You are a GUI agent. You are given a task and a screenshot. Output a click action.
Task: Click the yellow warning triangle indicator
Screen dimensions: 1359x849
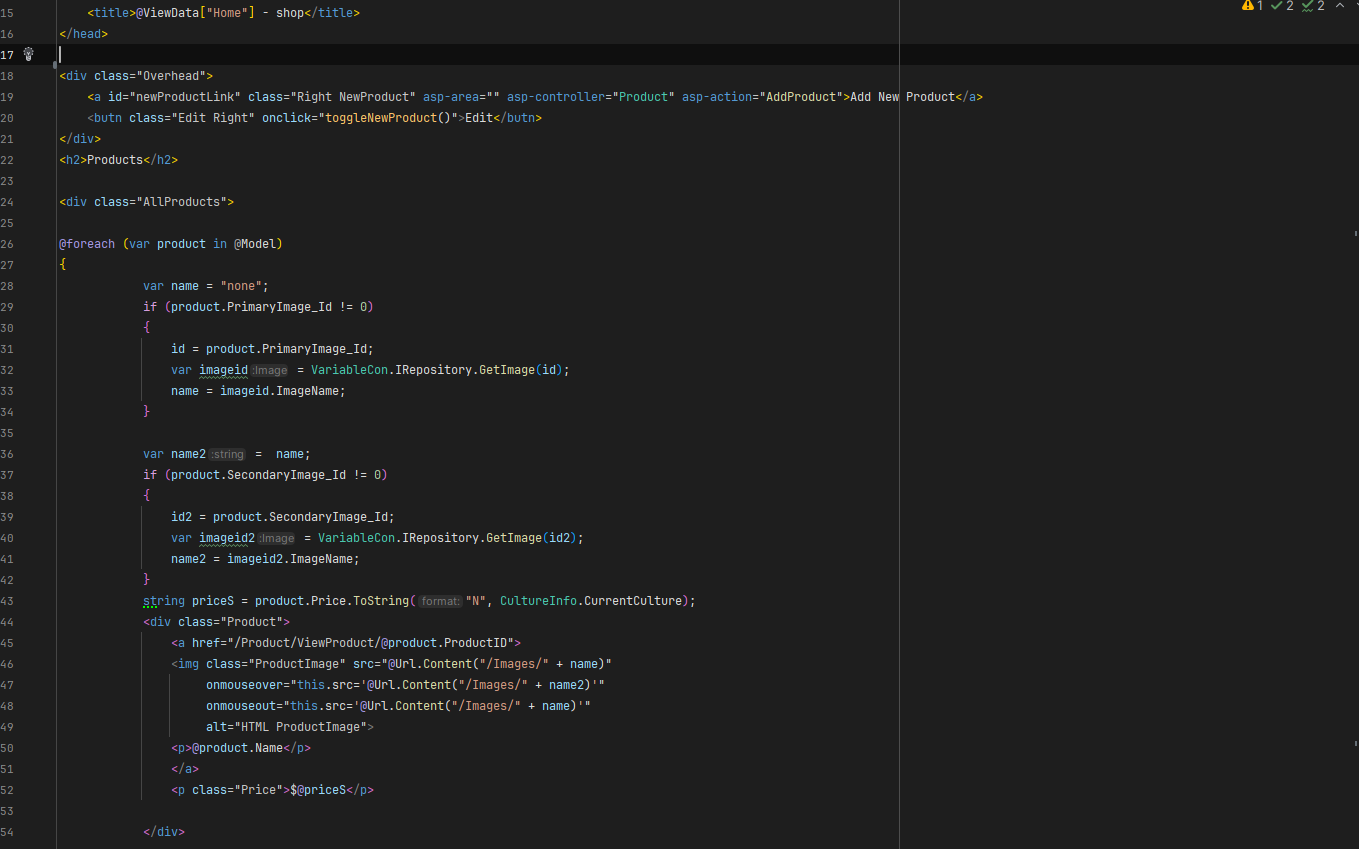(x=1248, y=6)
